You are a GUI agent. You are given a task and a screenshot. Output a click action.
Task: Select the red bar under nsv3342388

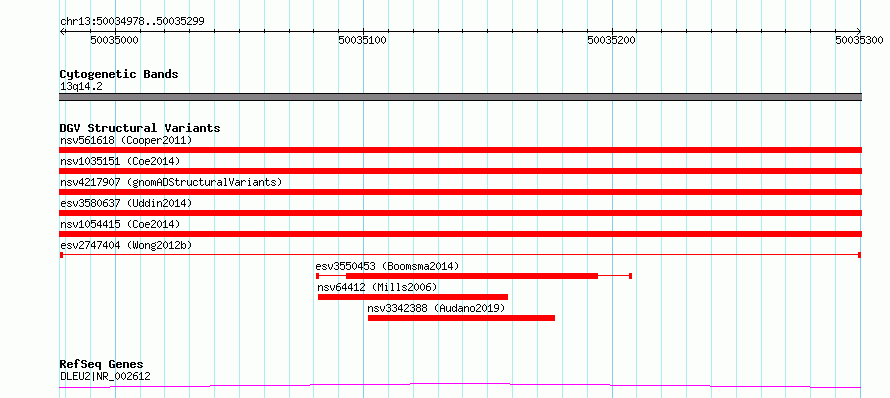click(461, 318)
